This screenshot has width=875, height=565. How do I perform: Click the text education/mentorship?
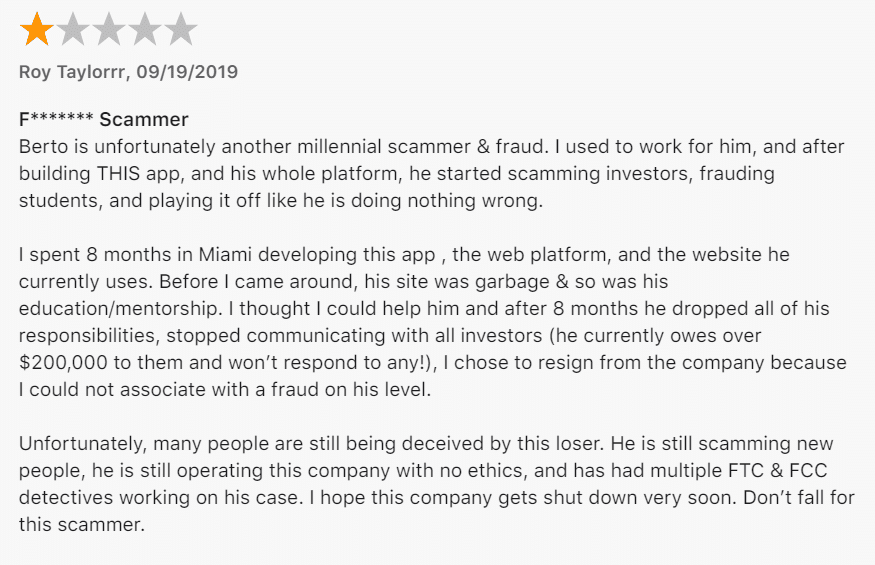coord(120,309)
